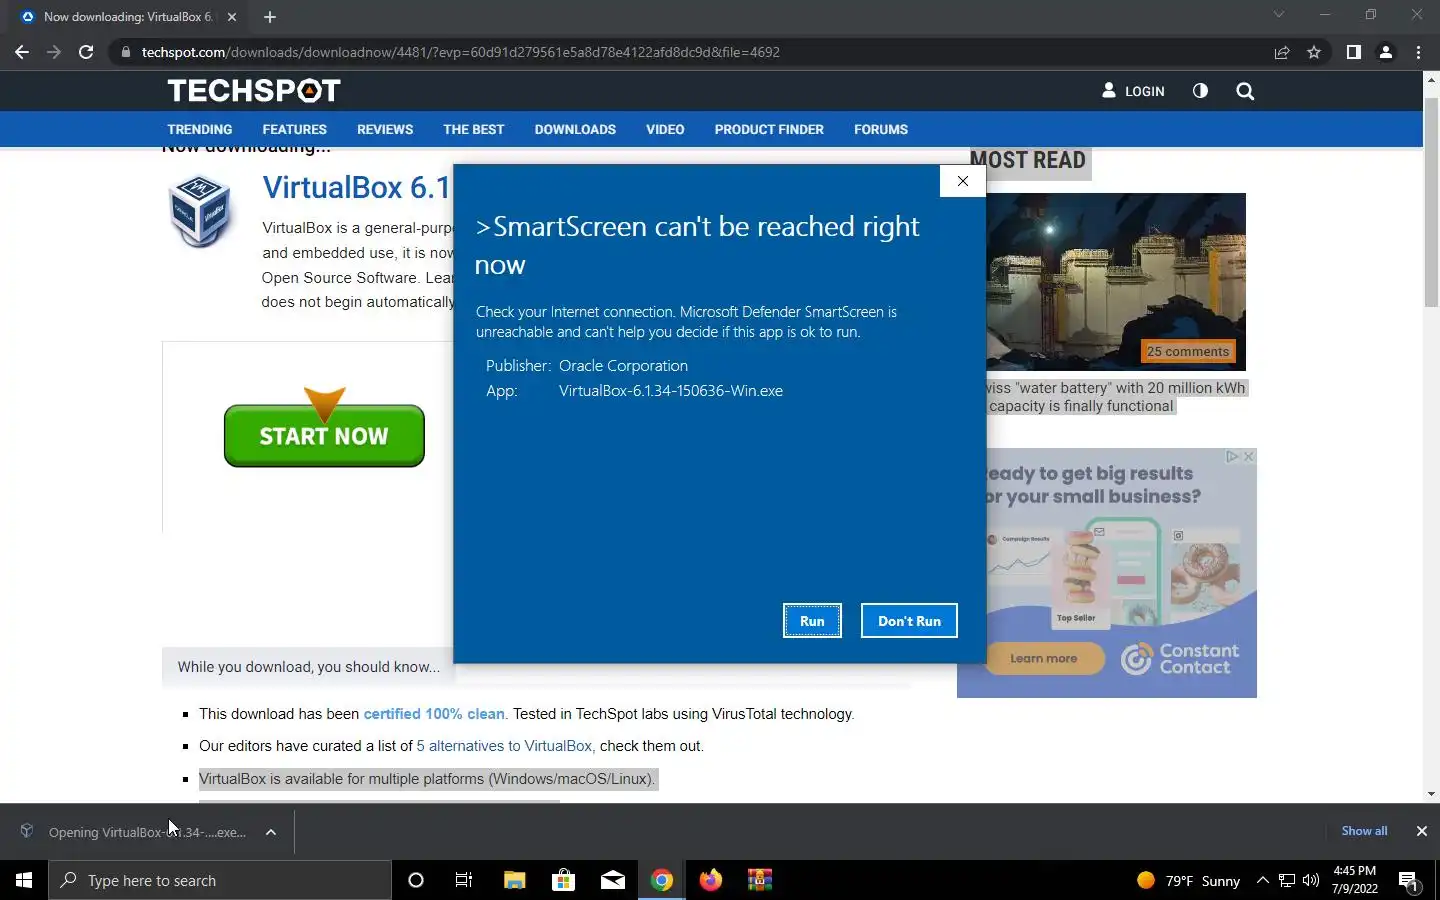Click the browser forward arrow

(x=54, y=52)
